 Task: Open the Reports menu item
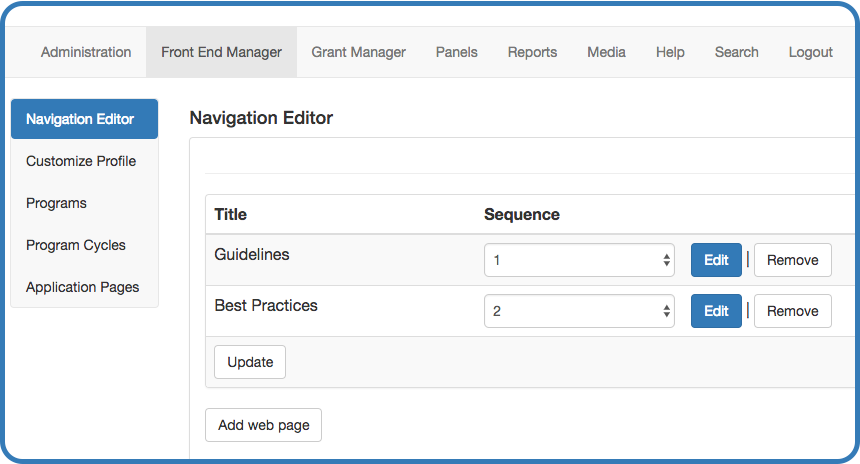click(532, 52)
